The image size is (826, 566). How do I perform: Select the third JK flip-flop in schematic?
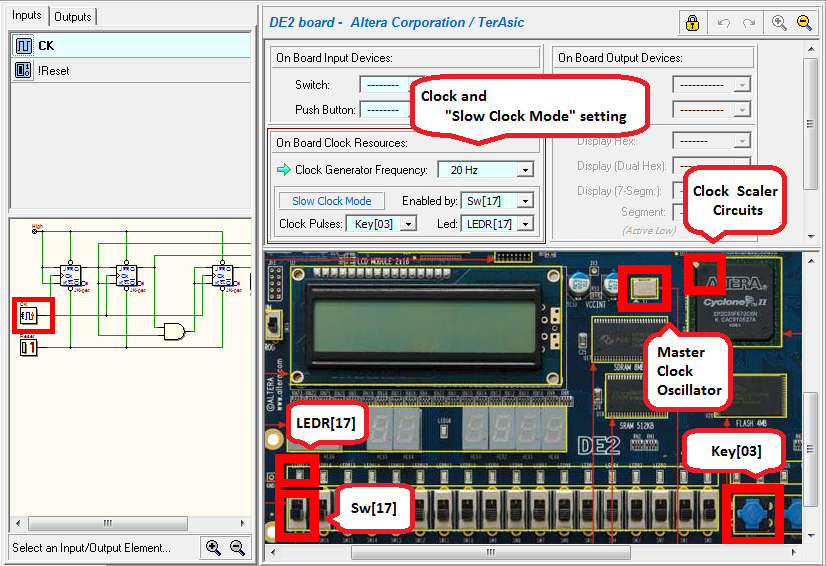[x=222, y=275]
